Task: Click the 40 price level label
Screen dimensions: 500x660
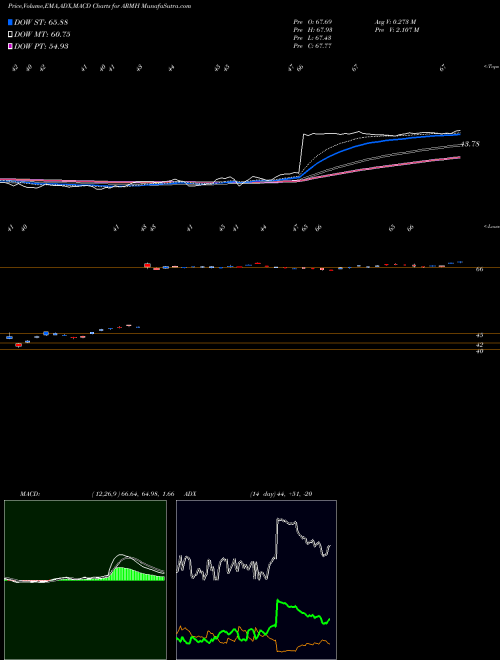Action: pos(479,351)
